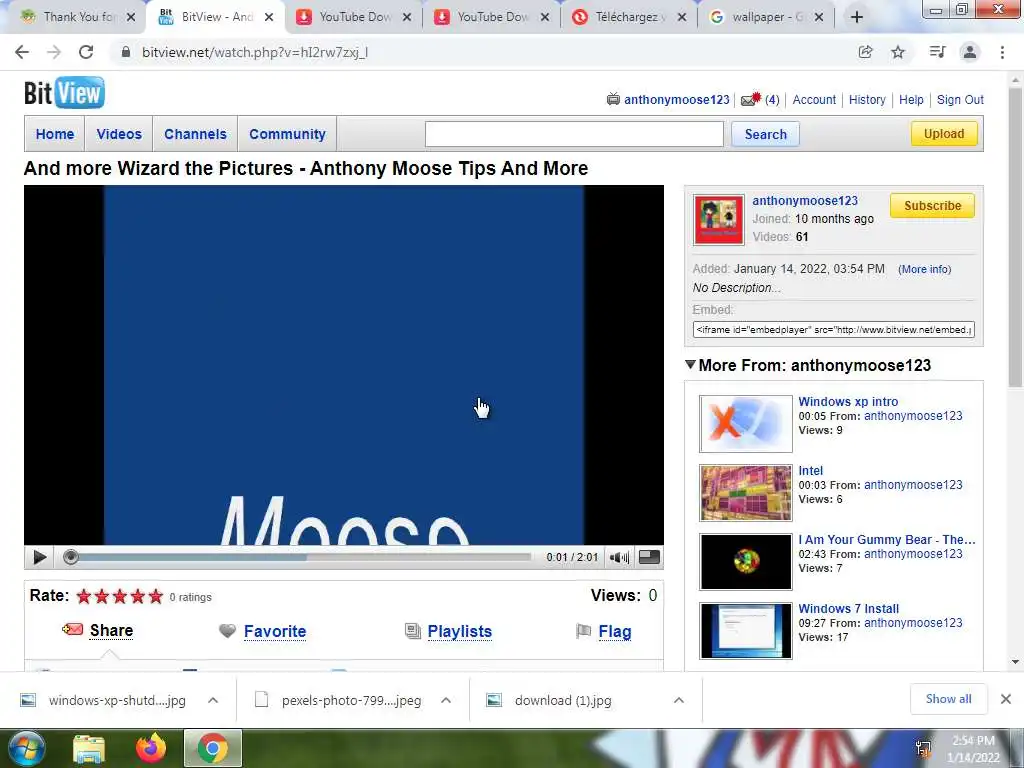Open the Chrome three-dot menu
Screen dimensions: 1024x768
click(1002, 52)
